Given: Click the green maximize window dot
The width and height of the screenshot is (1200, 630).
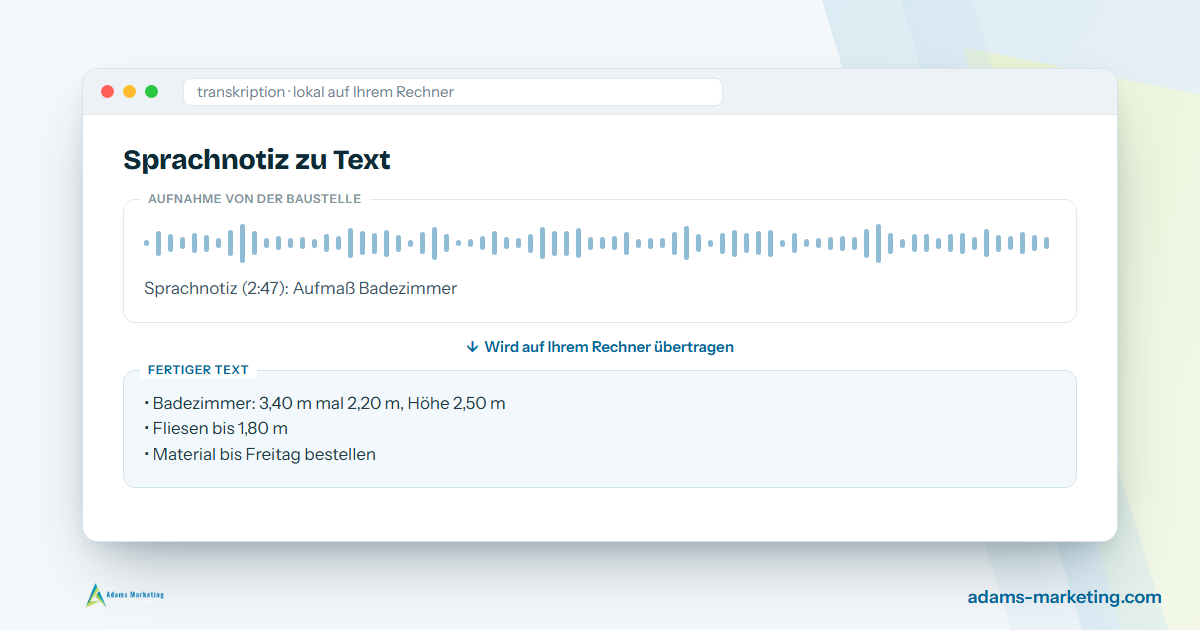Looking at the screenshot, I should click(151, 92).
